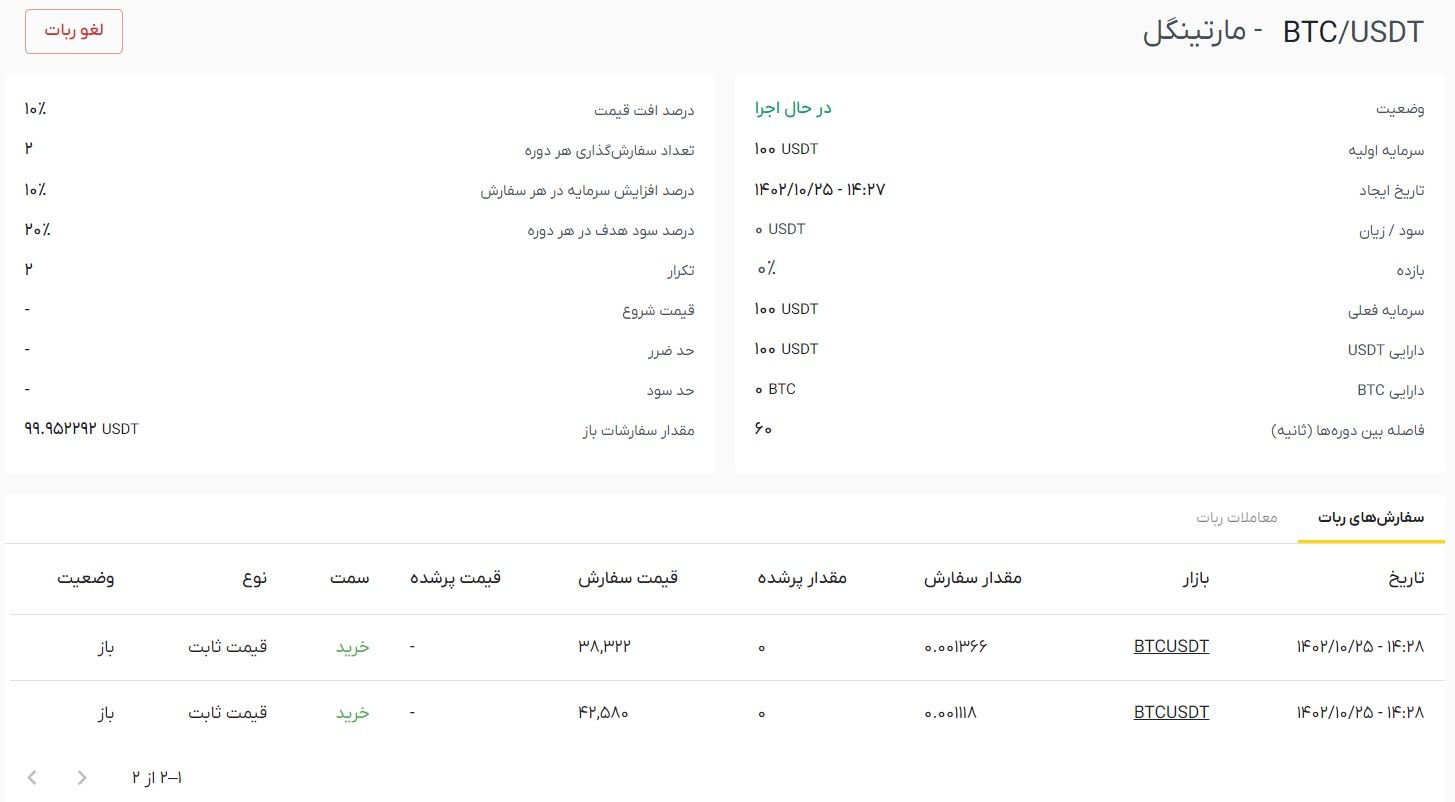Click green خرید label in 38,322 row
This screenshot has width=1455, height=802.
click(x=352, y=647)
